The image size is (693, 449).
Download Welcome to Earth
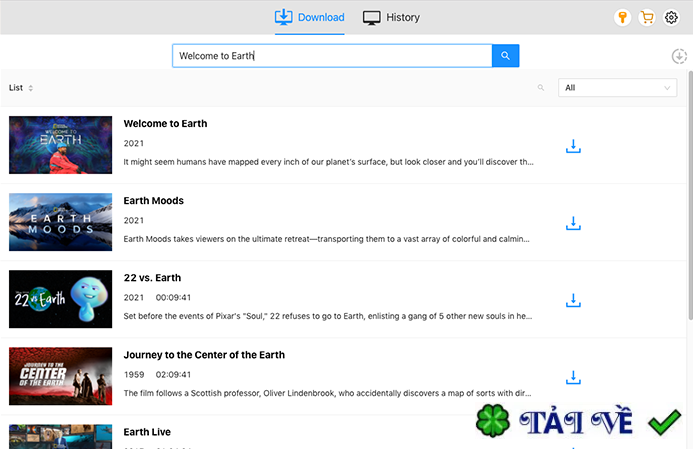573,146
